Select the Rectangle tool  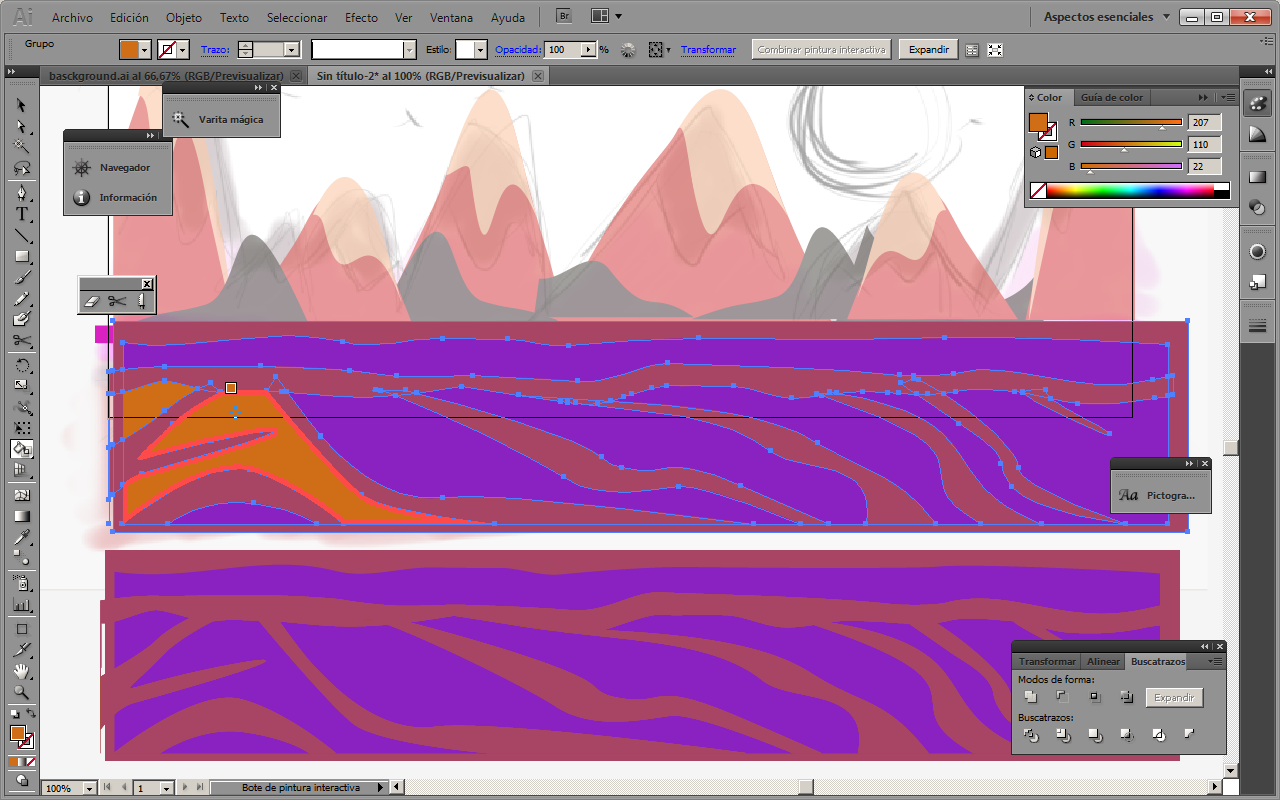click(21, 256)
